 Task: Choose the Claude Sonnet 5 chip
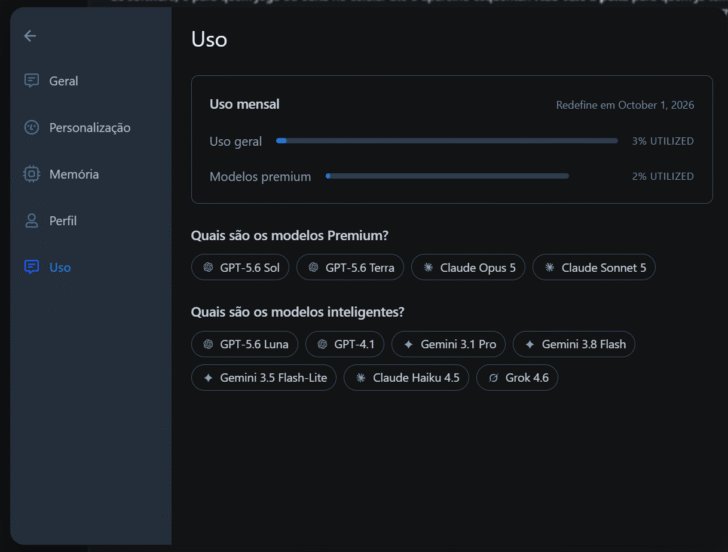(594, 267)
